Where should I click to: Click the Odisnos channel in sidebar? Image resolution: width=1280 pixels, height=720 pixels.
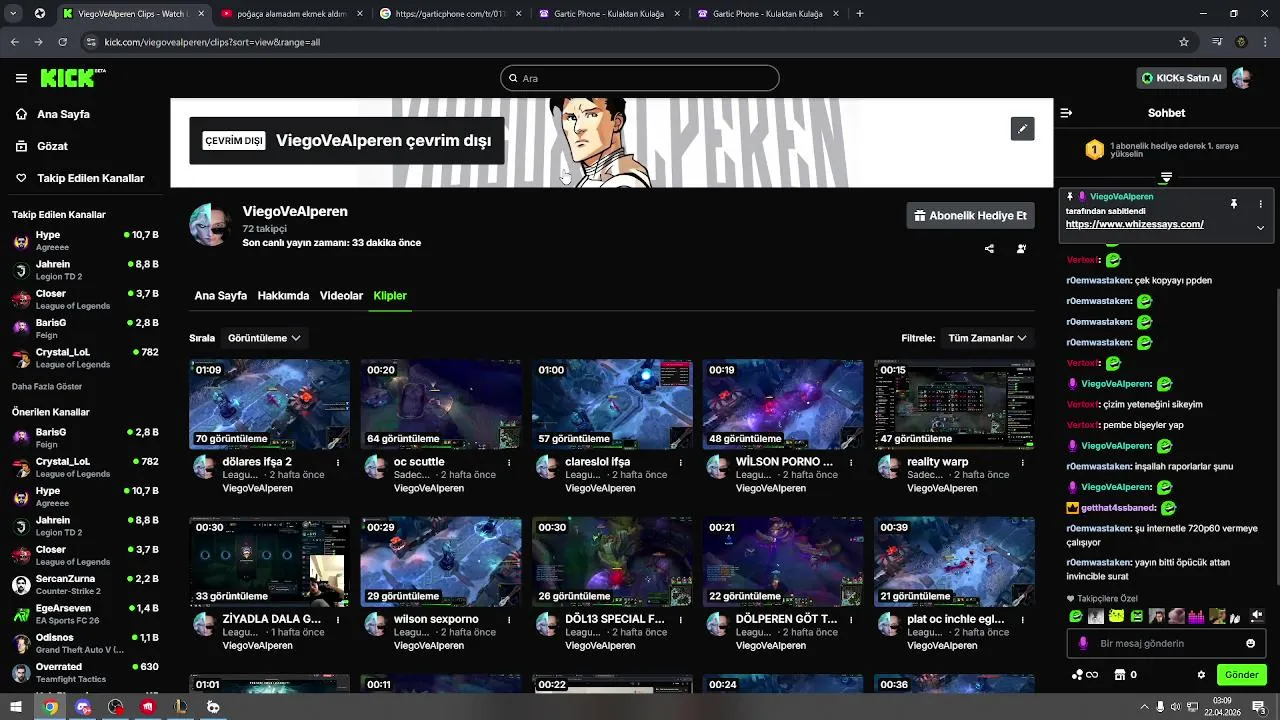tap(85, 643)
